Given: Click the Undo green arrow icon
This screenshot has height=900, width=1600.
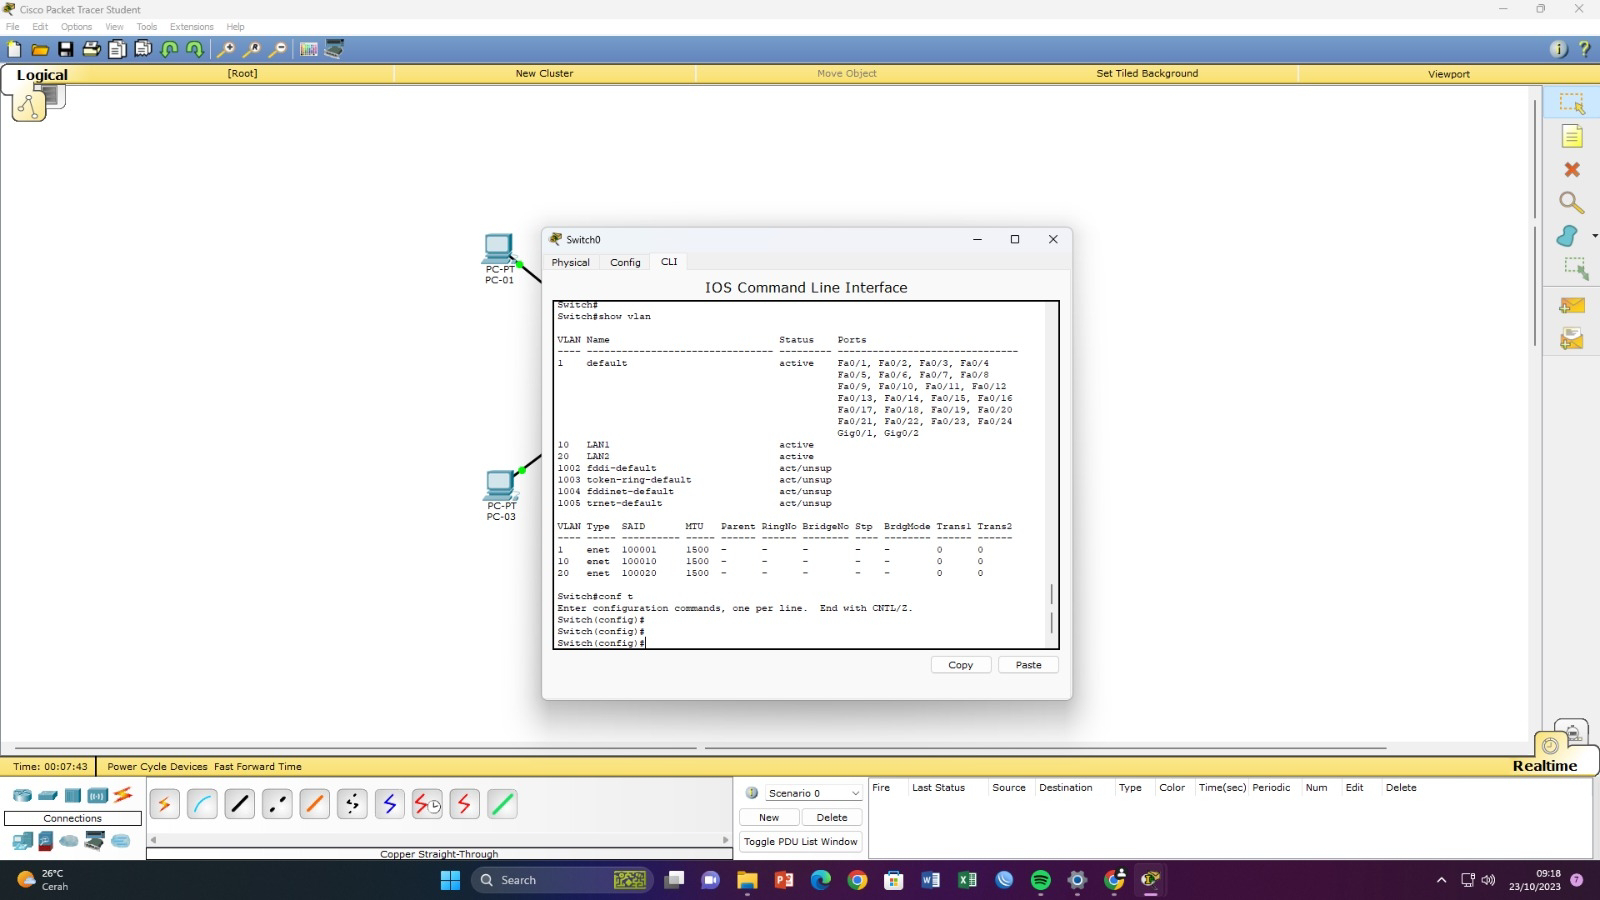Looking at the screenshot, I should coord(169,49).
